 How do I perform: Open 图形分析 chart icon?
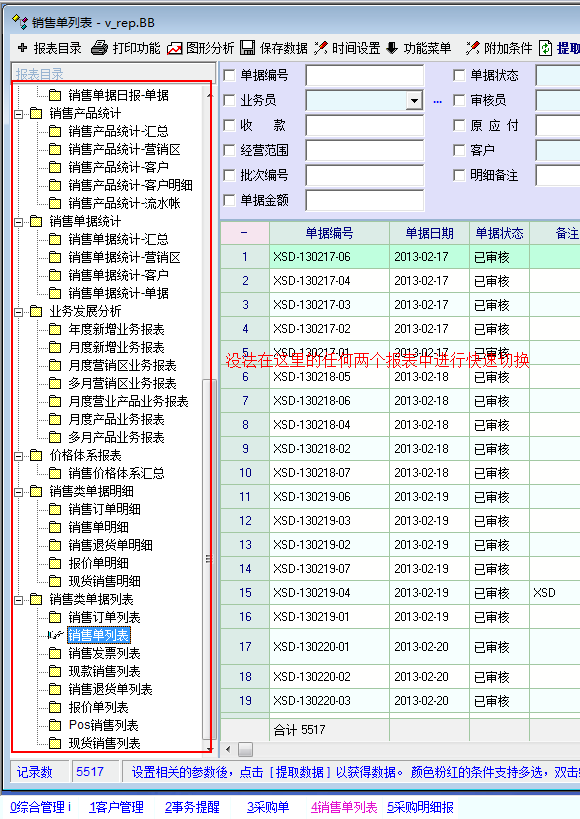[x=175, y=49]
